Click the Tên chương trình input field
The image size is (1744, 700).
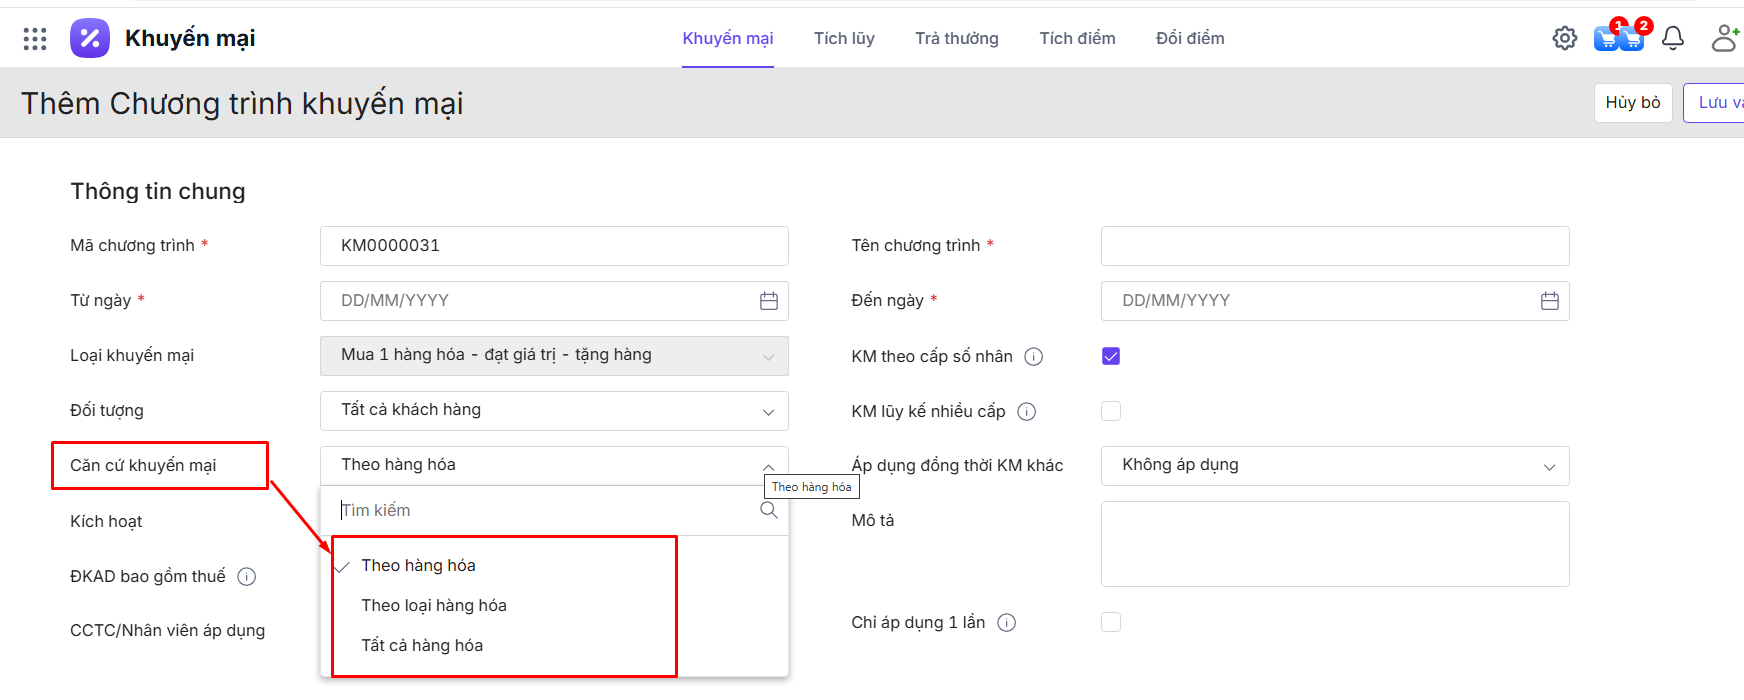coord(1334,246)
